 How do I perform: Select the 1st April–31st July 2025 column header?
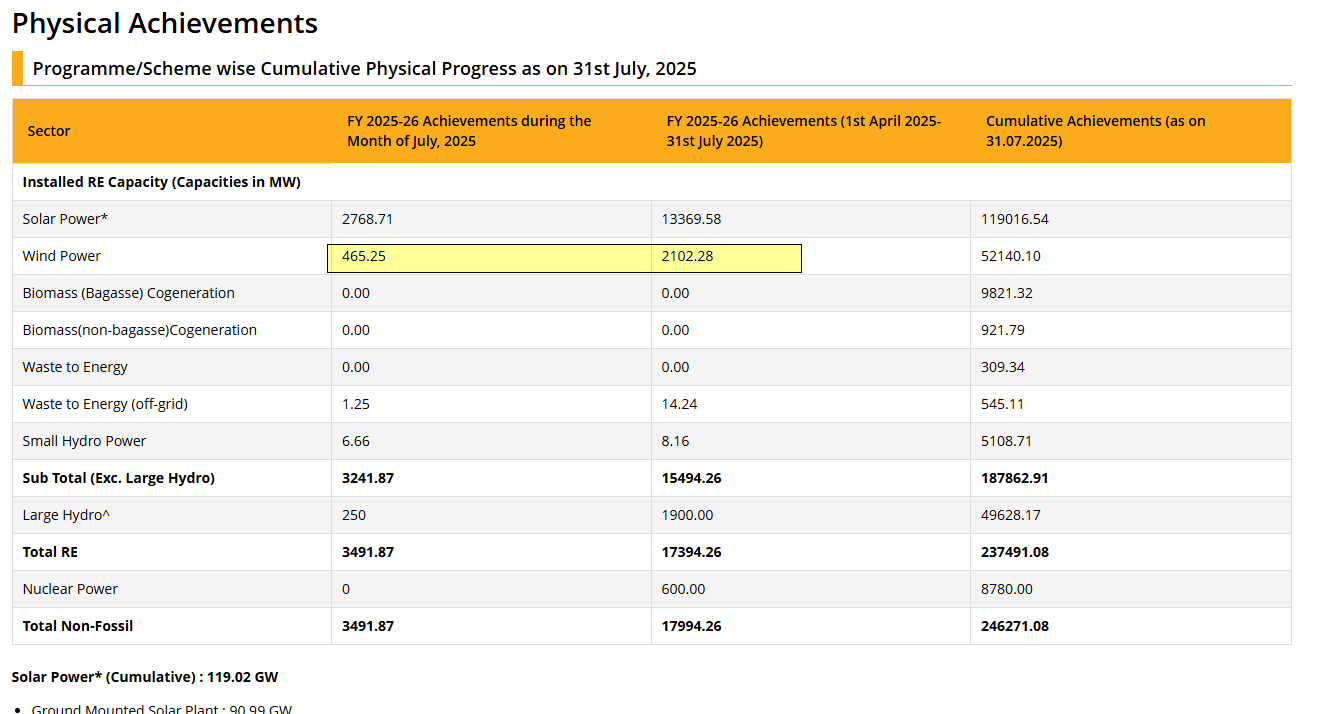[x=803, y=131]
